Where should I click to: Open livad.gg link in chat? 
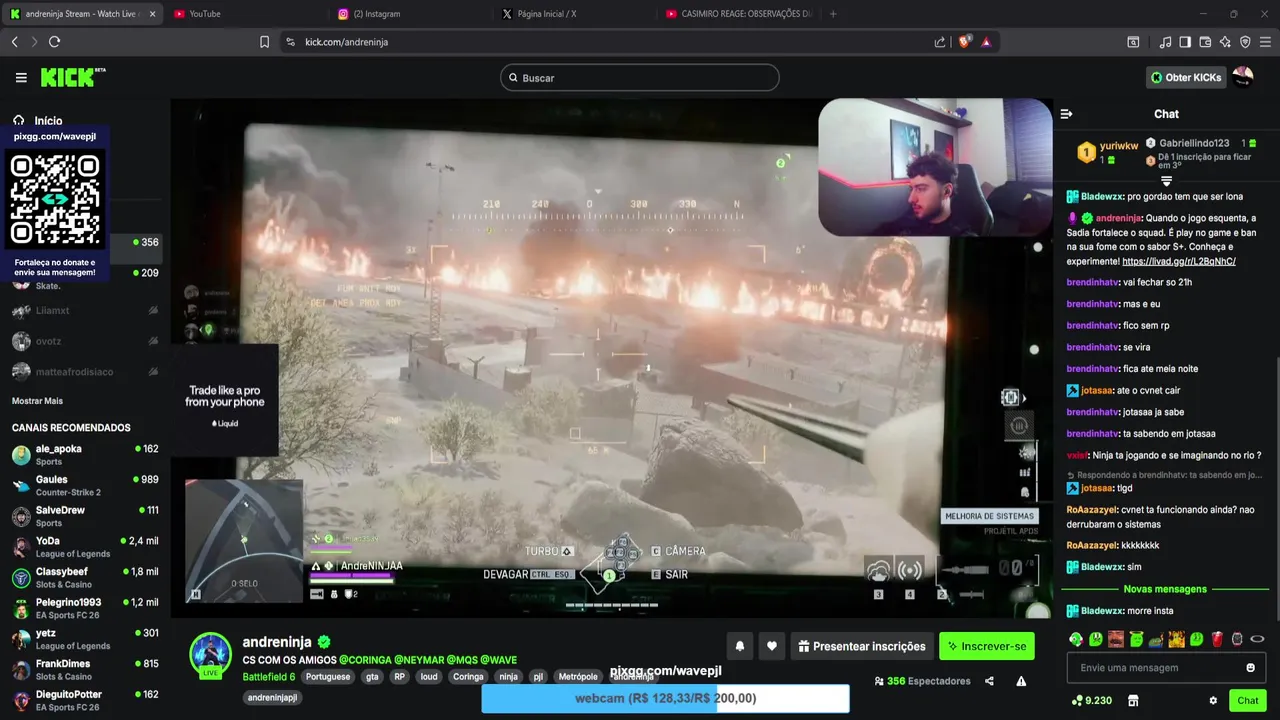click(1179, 261)
